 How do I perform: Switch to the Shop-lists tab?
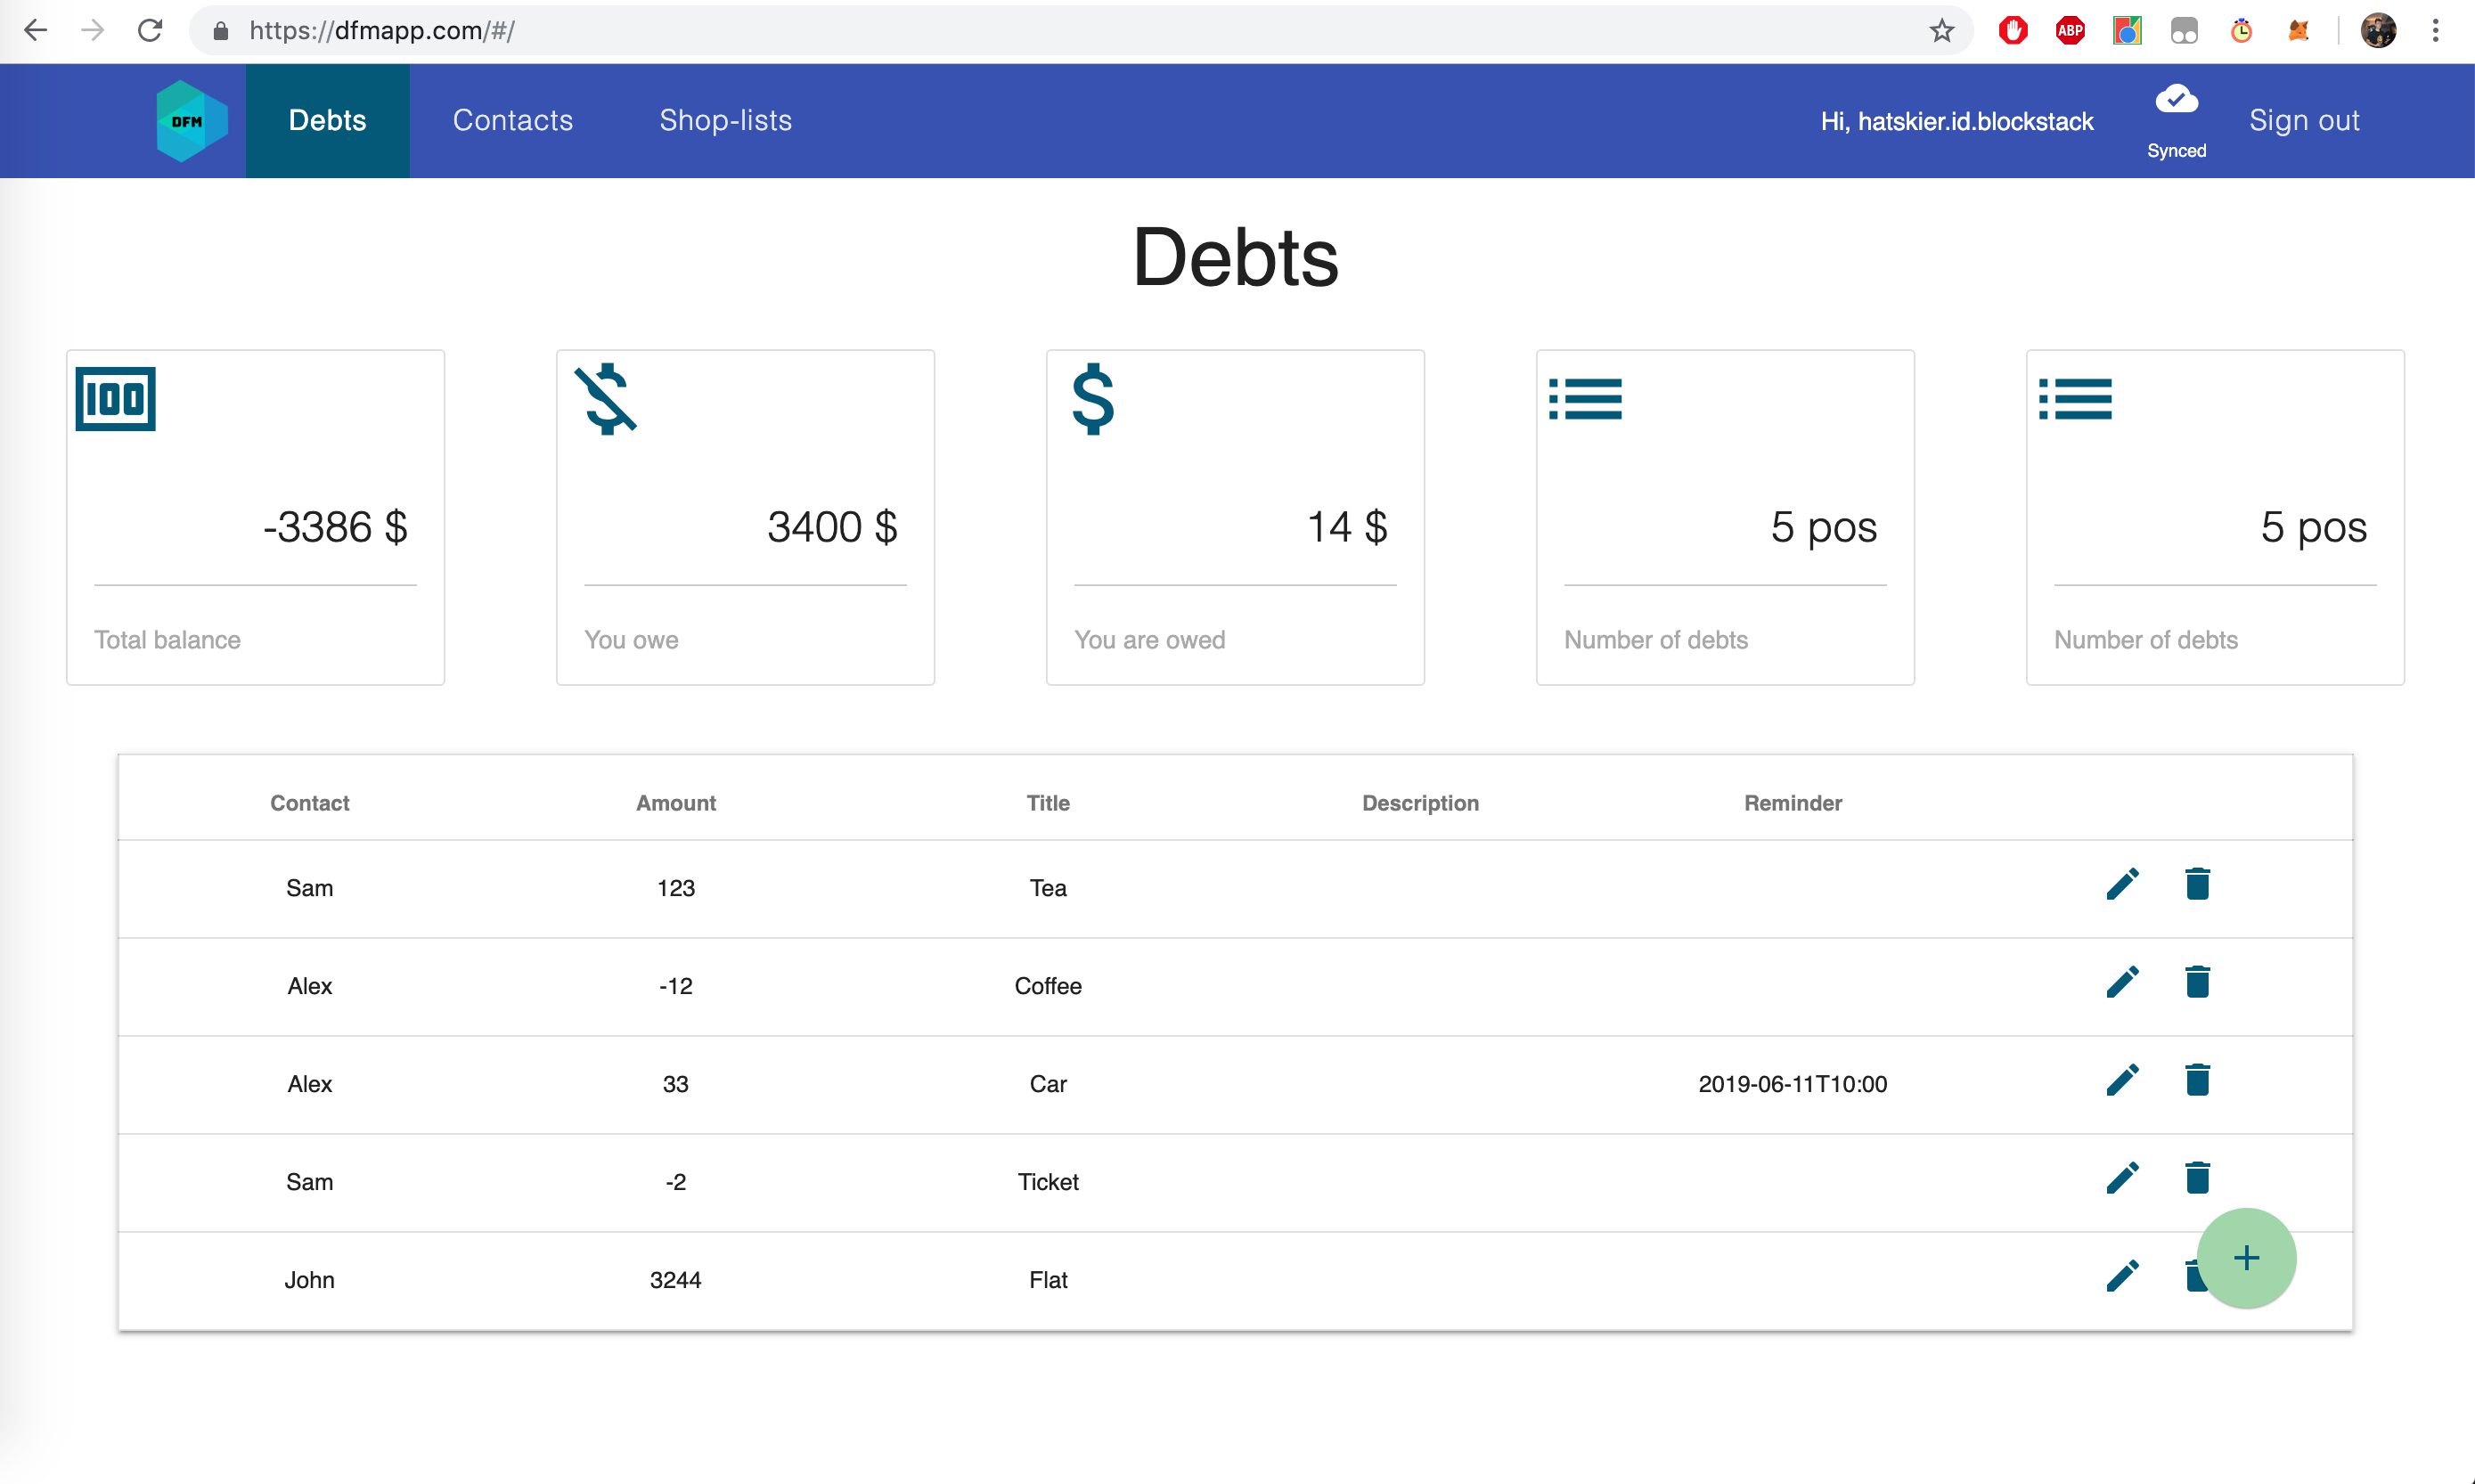tap(725, 121)
